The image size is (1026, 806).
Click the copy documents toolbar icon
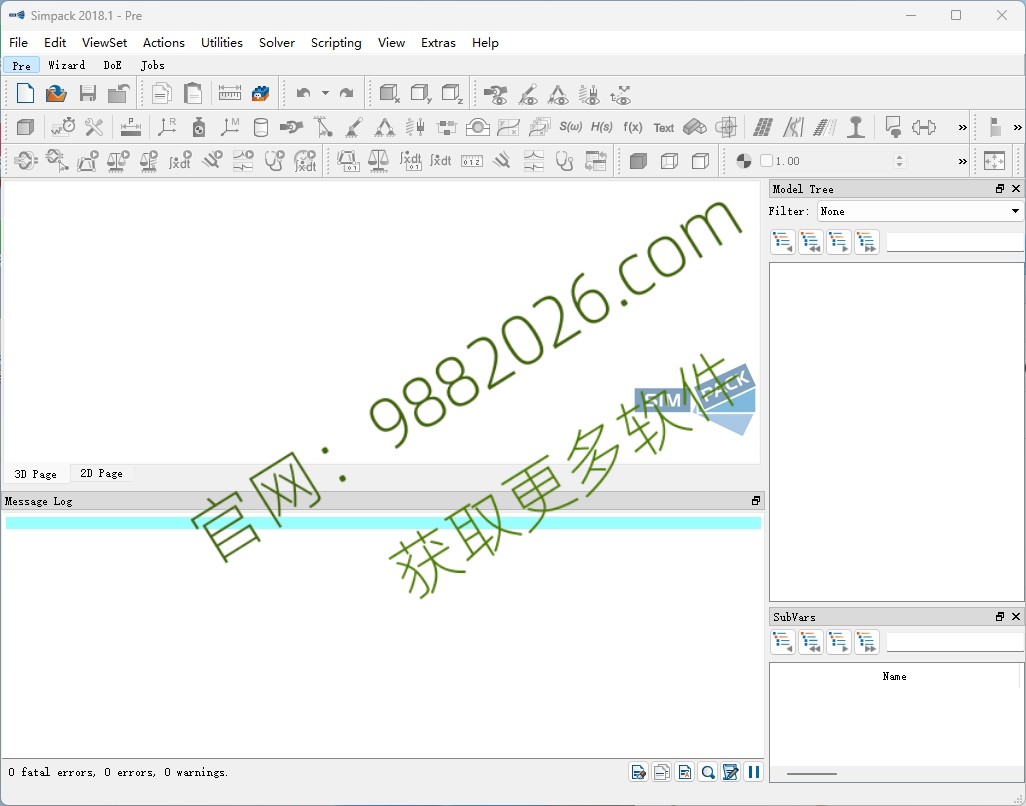[161, 94]
